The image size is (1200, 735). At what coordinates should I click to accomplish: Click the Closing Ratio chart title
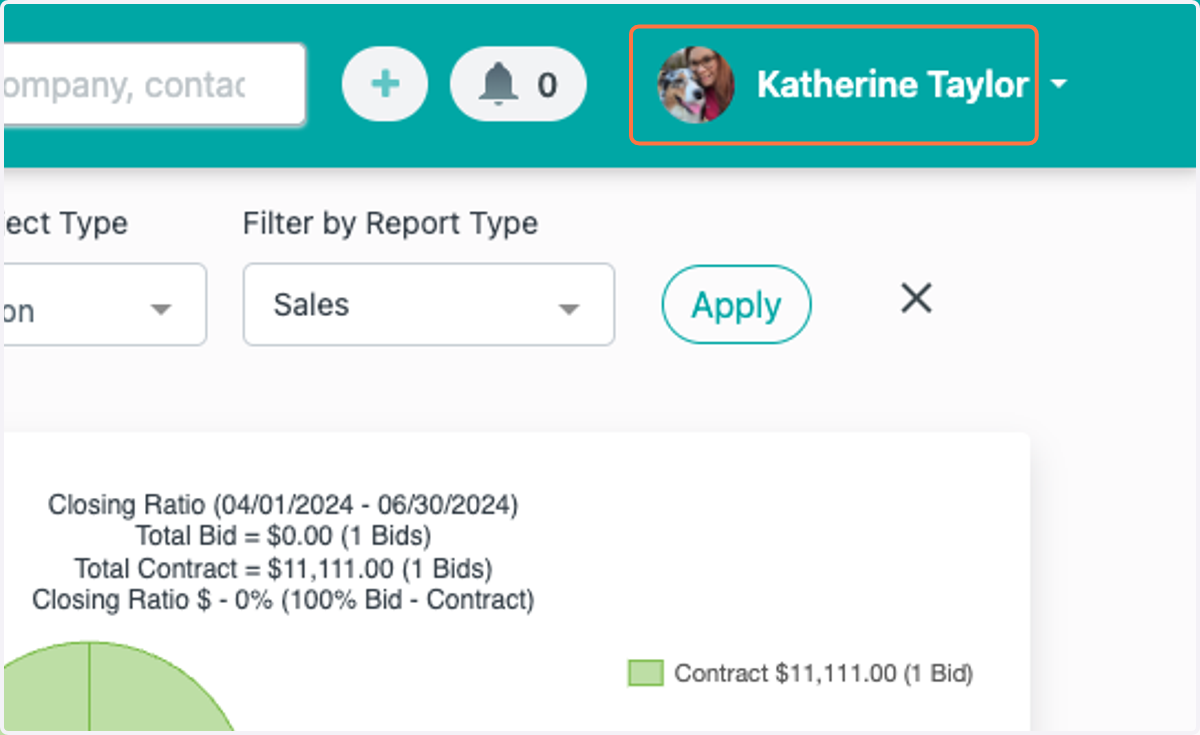(283, 505)
